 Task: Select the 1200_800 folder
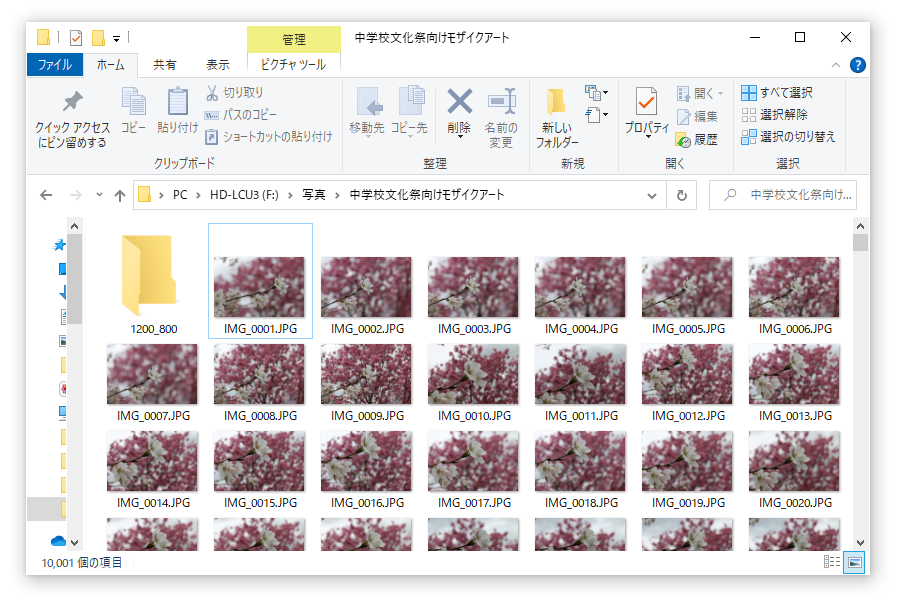[x=153, y=281]
